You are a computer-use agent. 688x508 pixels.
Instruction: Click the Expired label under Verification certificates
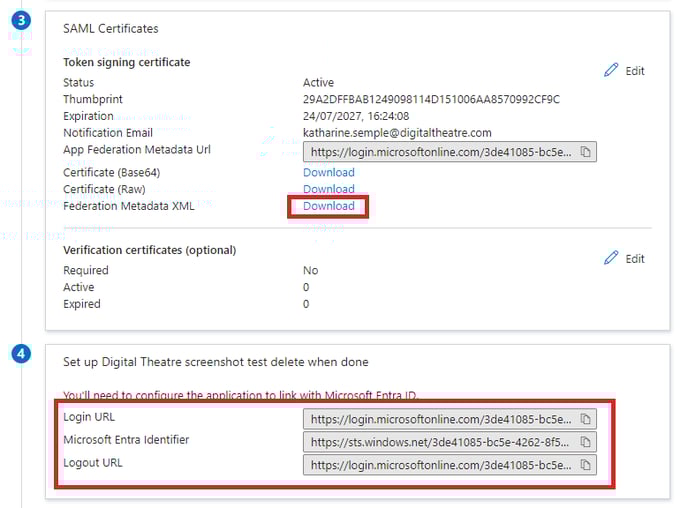82,304
